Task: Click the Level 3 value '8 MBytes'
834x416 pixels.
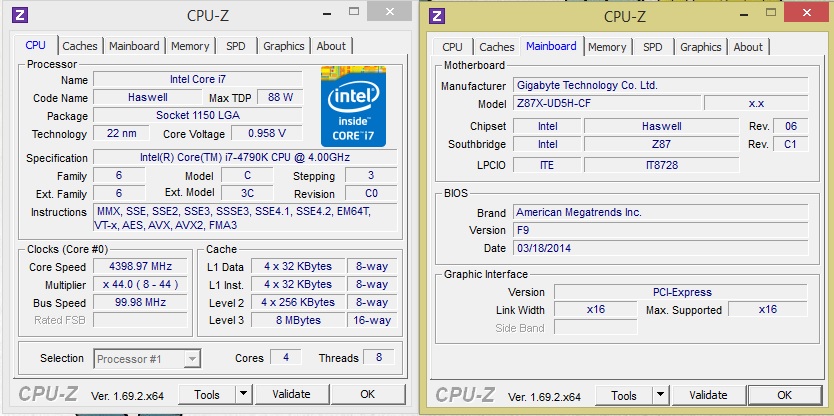Action: tap(298, 320)
